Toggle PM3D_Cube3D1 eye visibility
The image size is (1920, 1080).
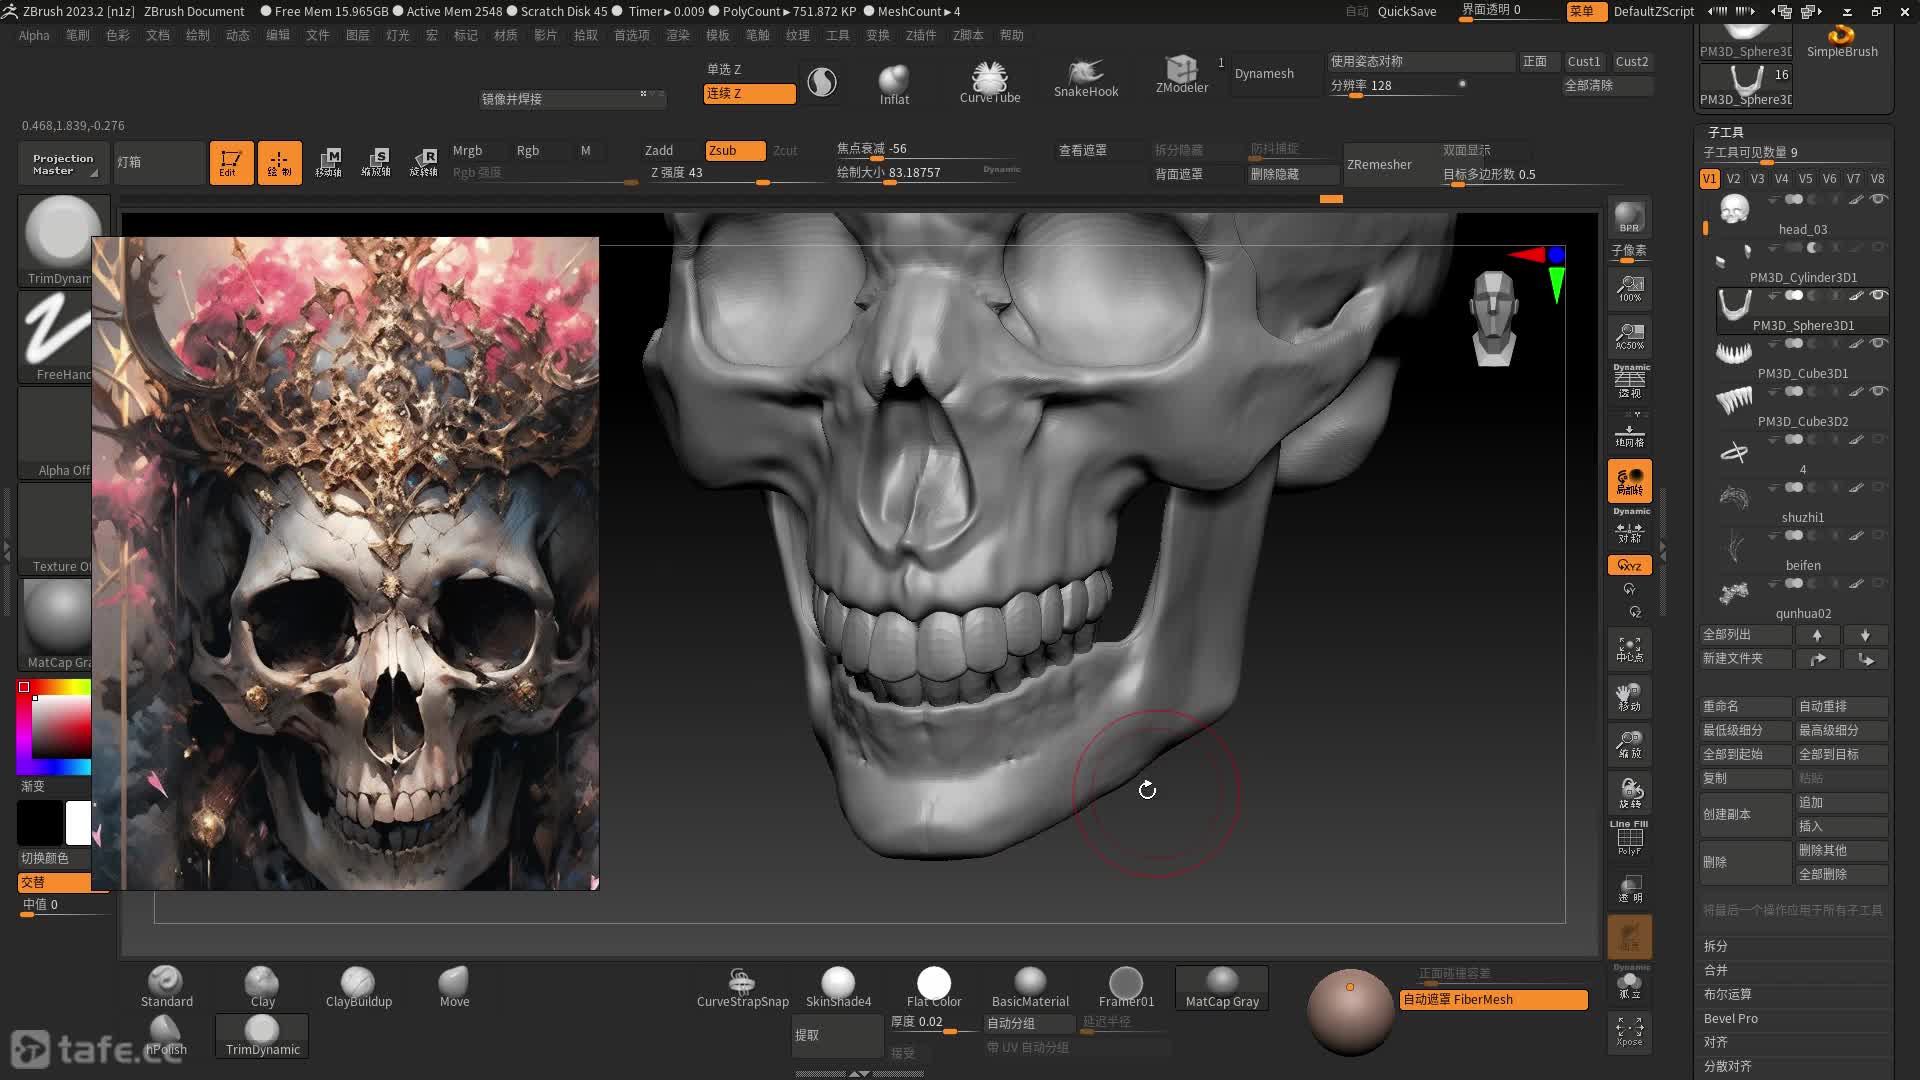[x=1879, y=344]
